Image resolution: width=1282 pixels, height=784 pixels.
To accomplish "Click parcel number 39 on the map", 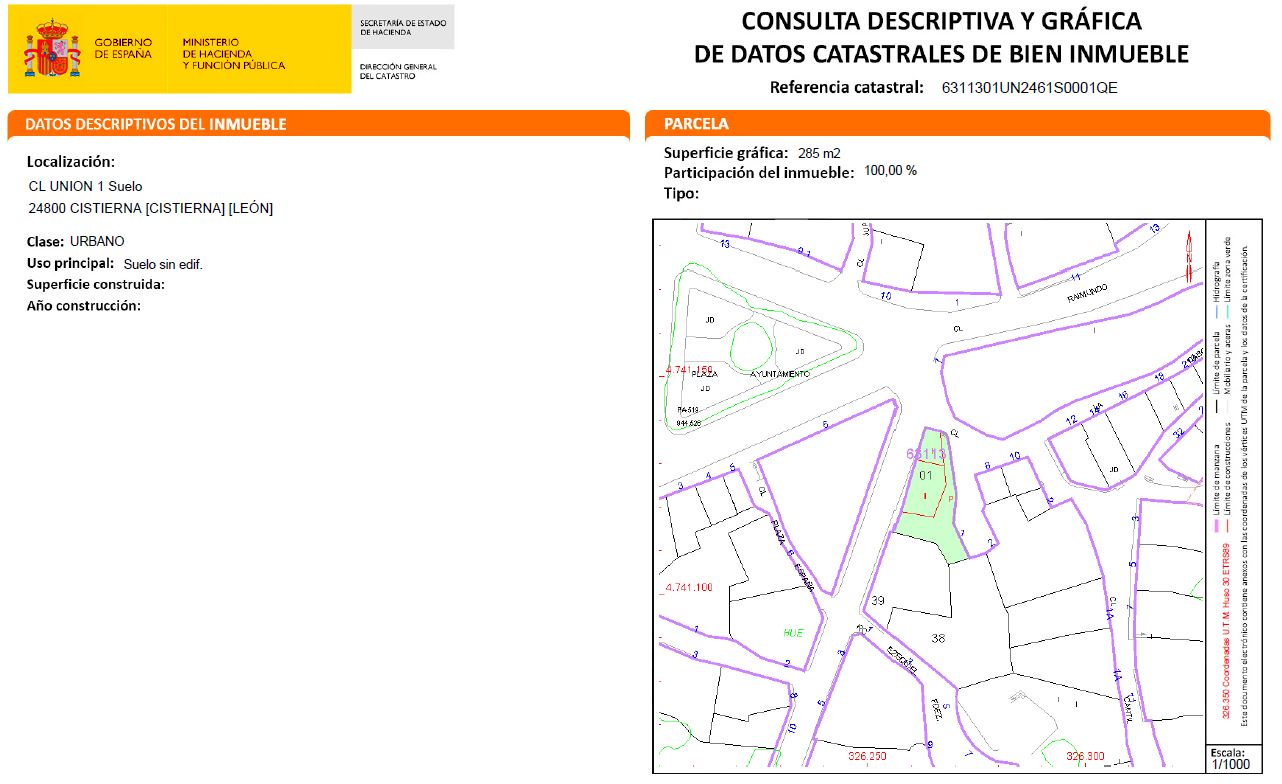I will tap(878, 600).
